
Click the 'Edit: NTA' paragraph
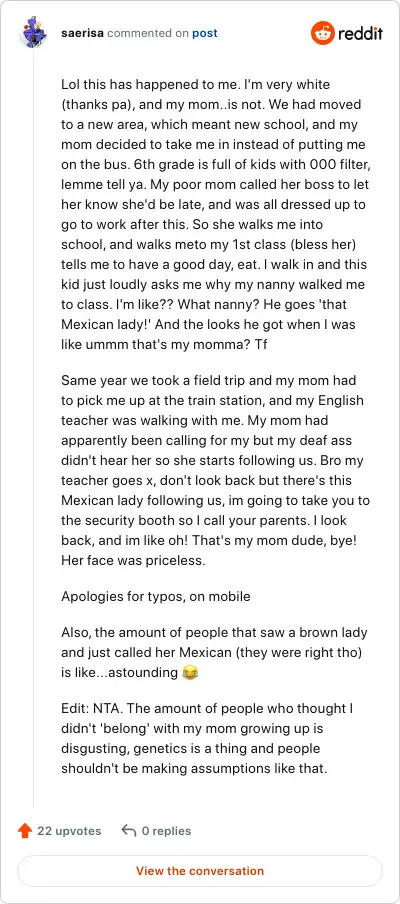tap(211, 739)
